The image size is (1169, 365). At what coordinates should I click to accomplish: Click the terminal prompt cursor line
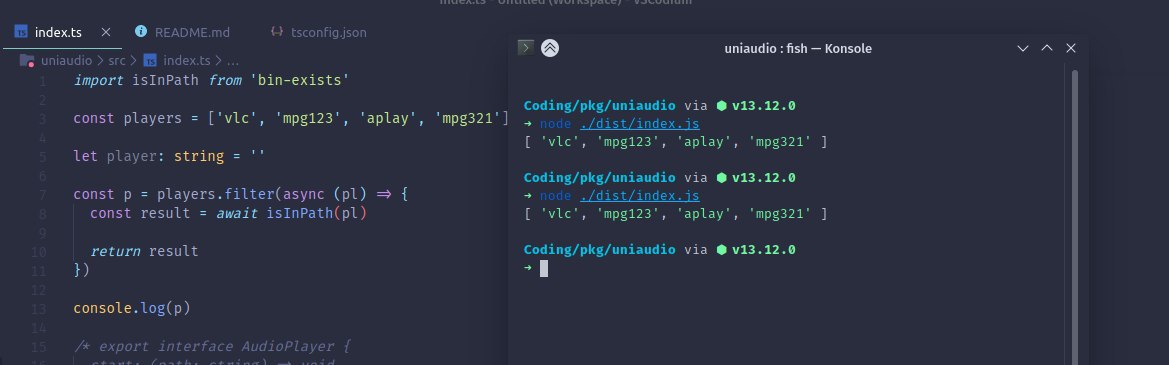point(543,268)
